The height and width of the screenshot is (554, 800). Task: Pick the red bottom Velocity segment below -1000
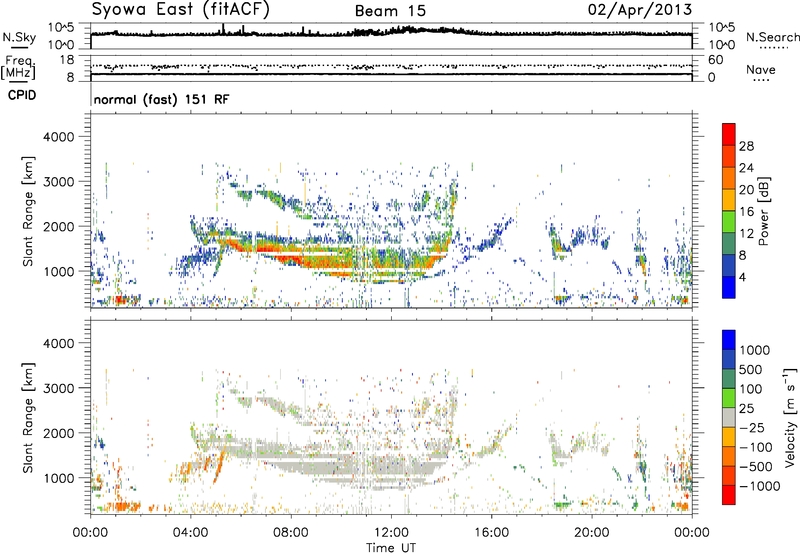click(729, 495)
